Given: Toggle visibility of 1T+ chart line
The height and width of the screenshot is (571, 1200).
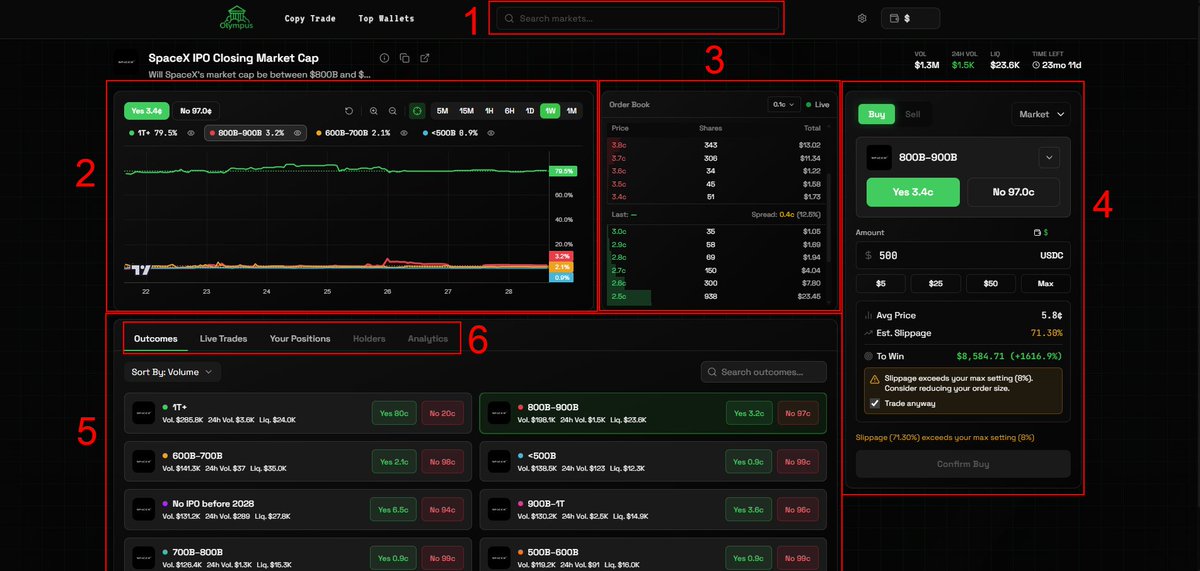Looking at the screenshot, I should [x=190, y=132].
